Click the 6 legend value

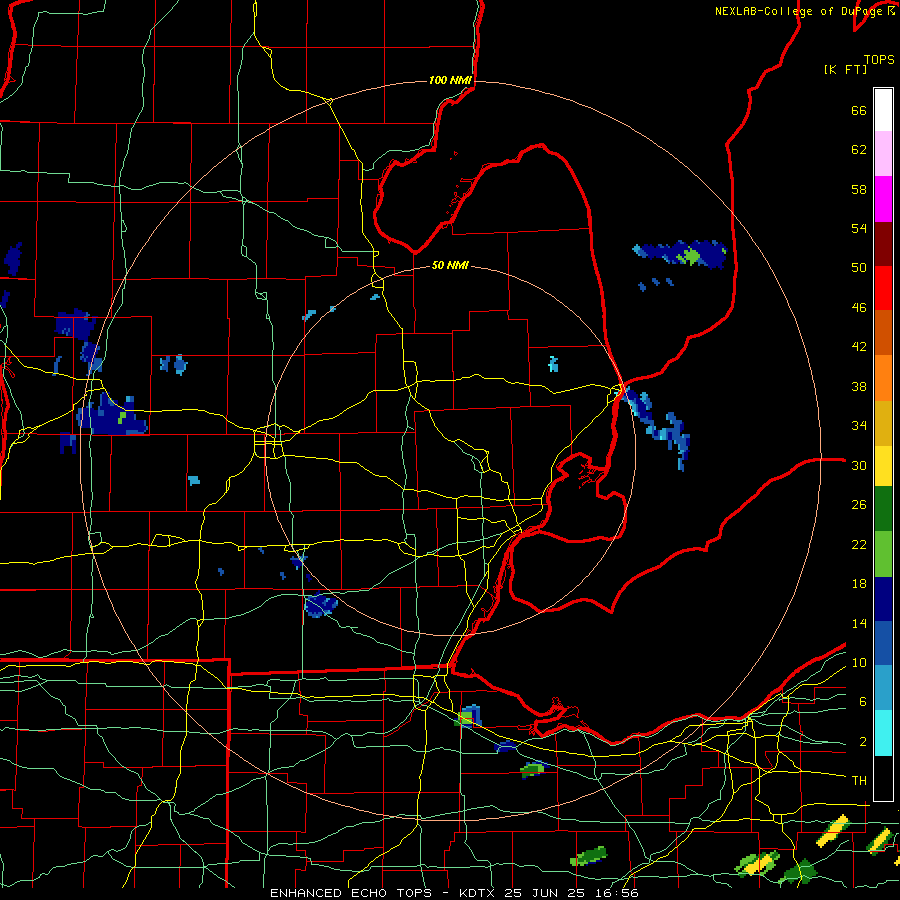(x=863, y=702)
